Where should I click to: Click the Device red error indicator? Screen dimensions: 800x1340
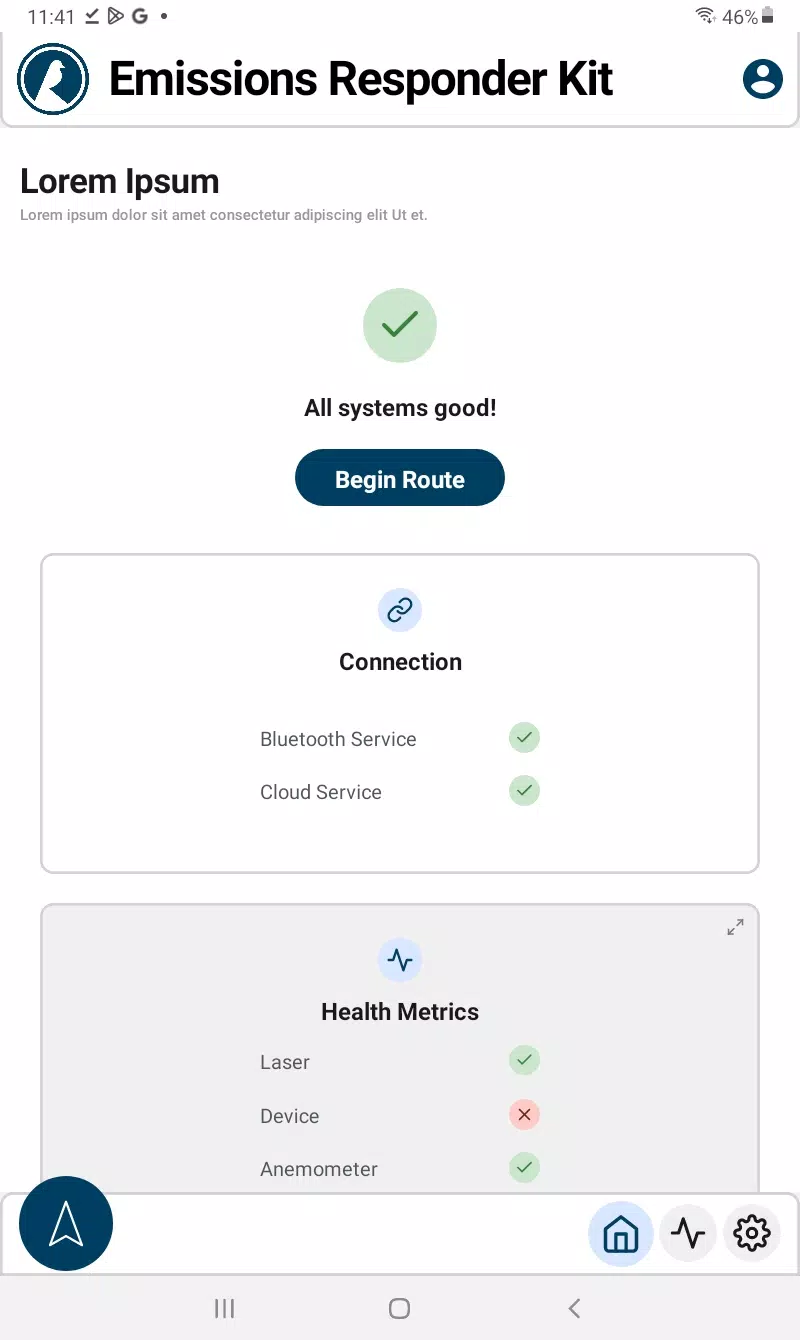[524, 1114]
